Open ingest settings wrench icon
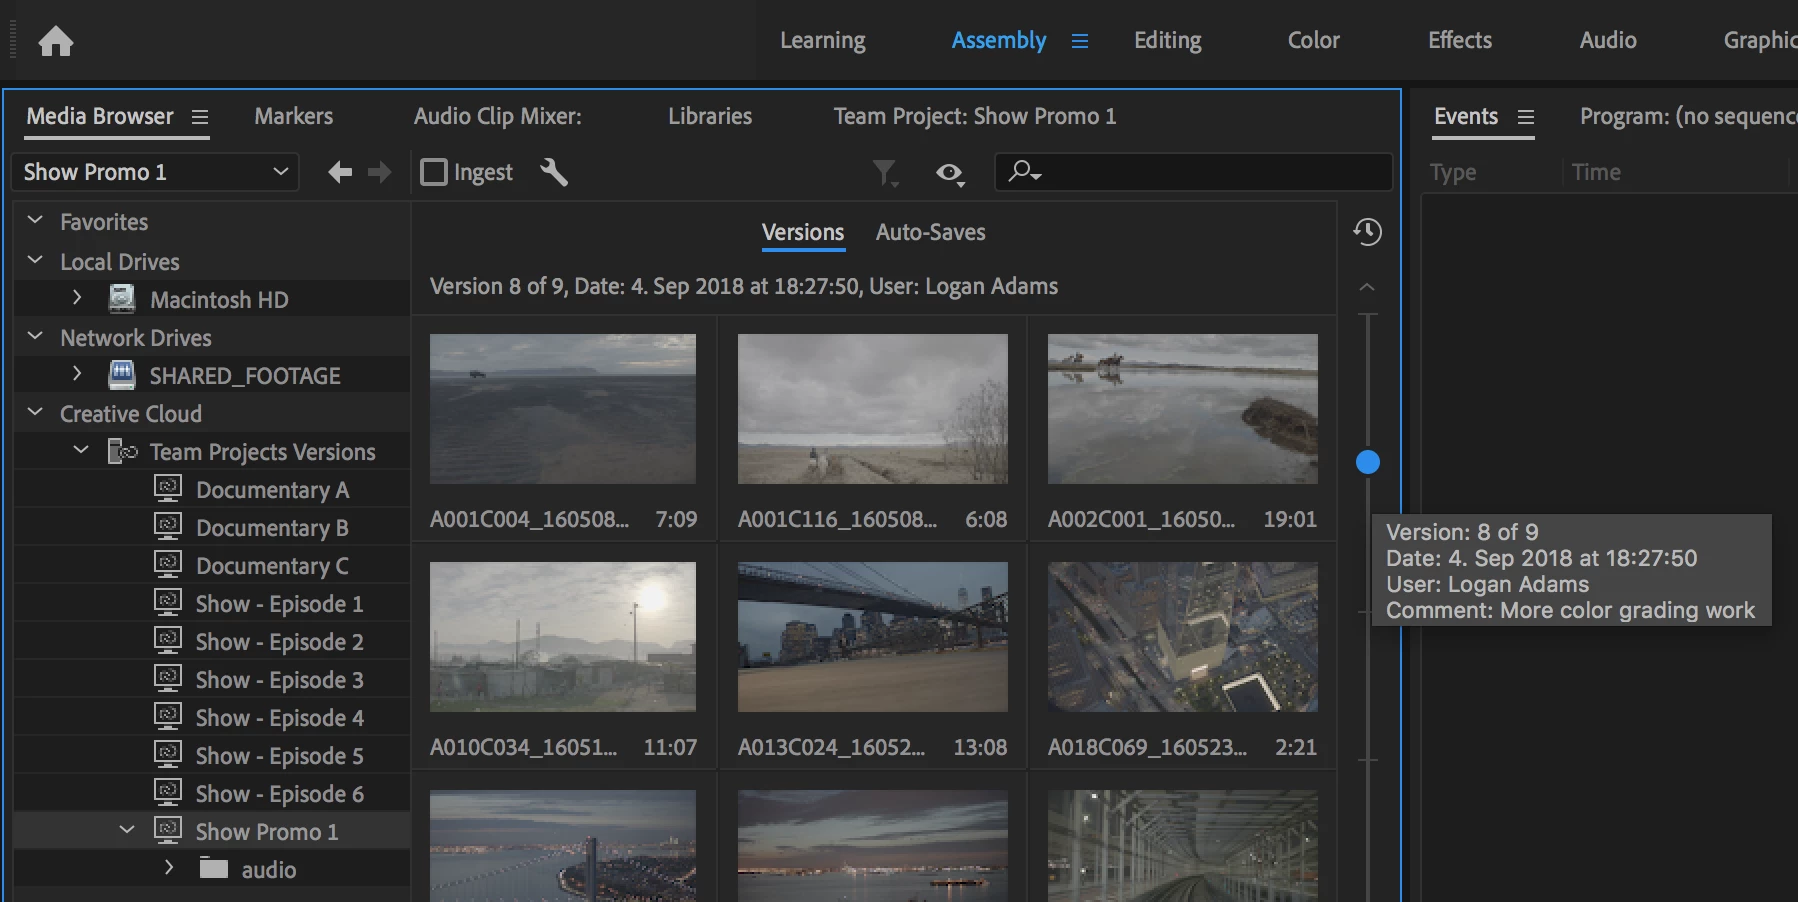Screen dimensions: 1798x902 point(554,172)
